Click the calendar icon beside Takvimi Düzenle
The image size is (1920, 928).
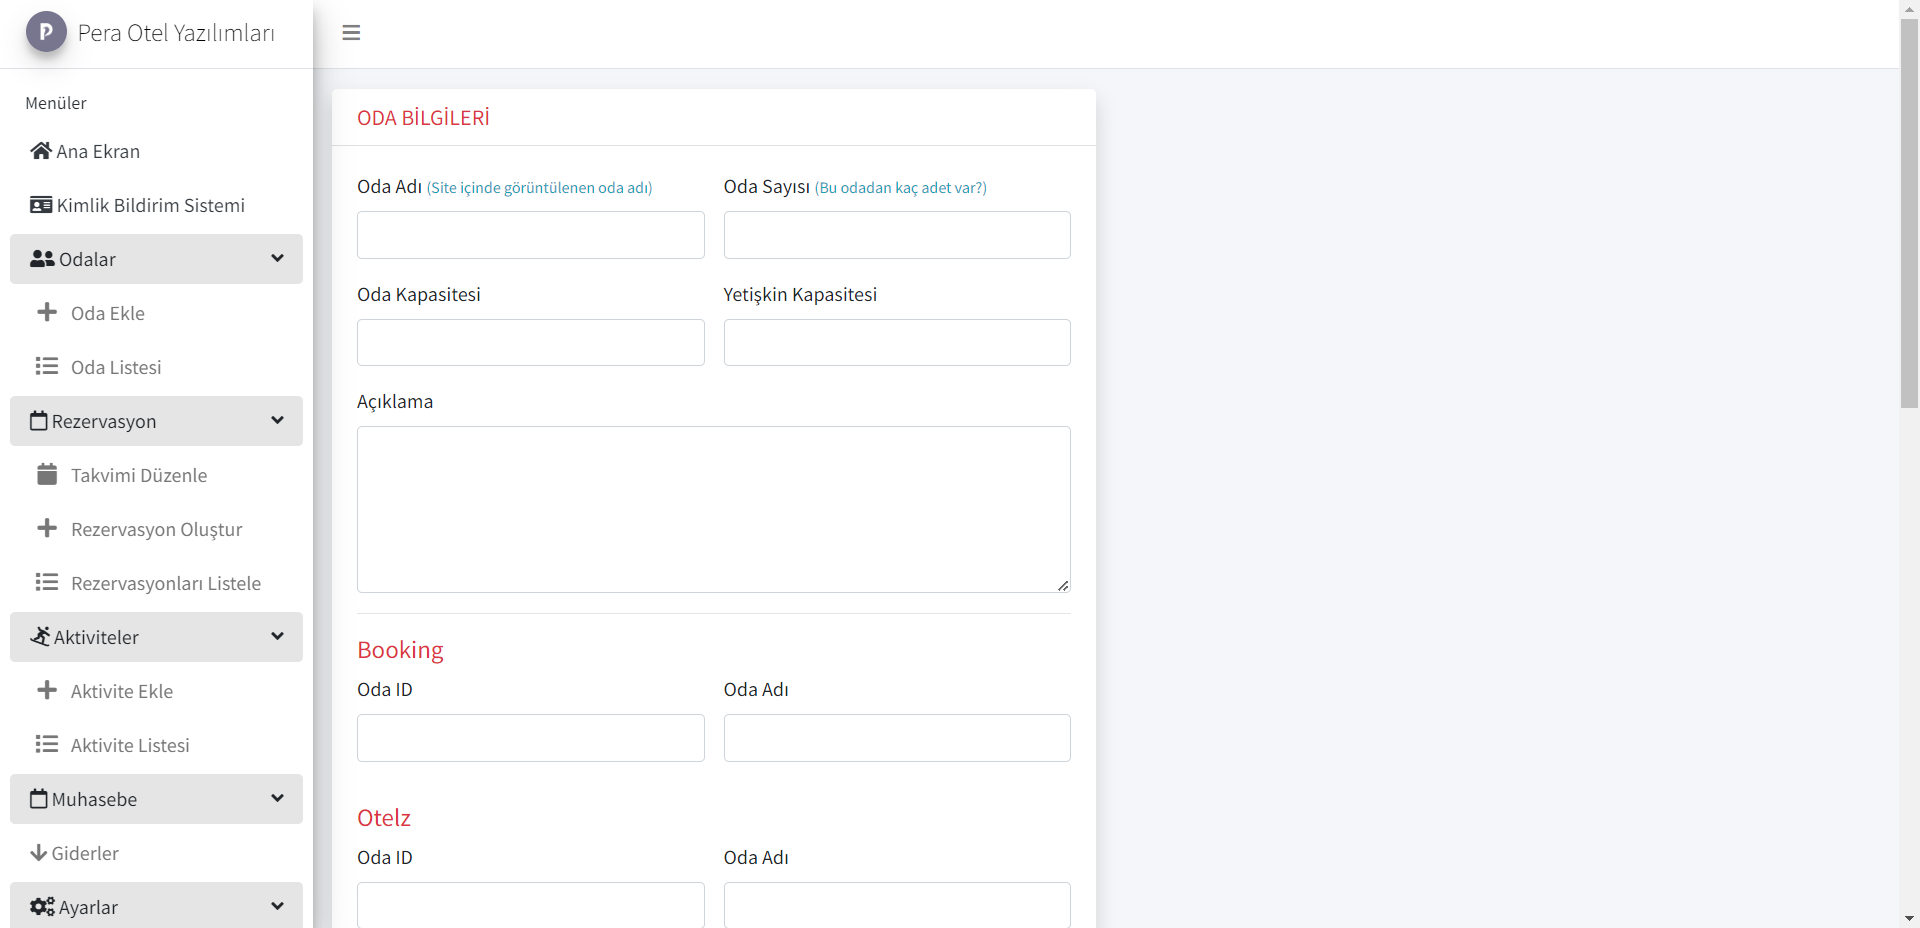tap(47, 474)
